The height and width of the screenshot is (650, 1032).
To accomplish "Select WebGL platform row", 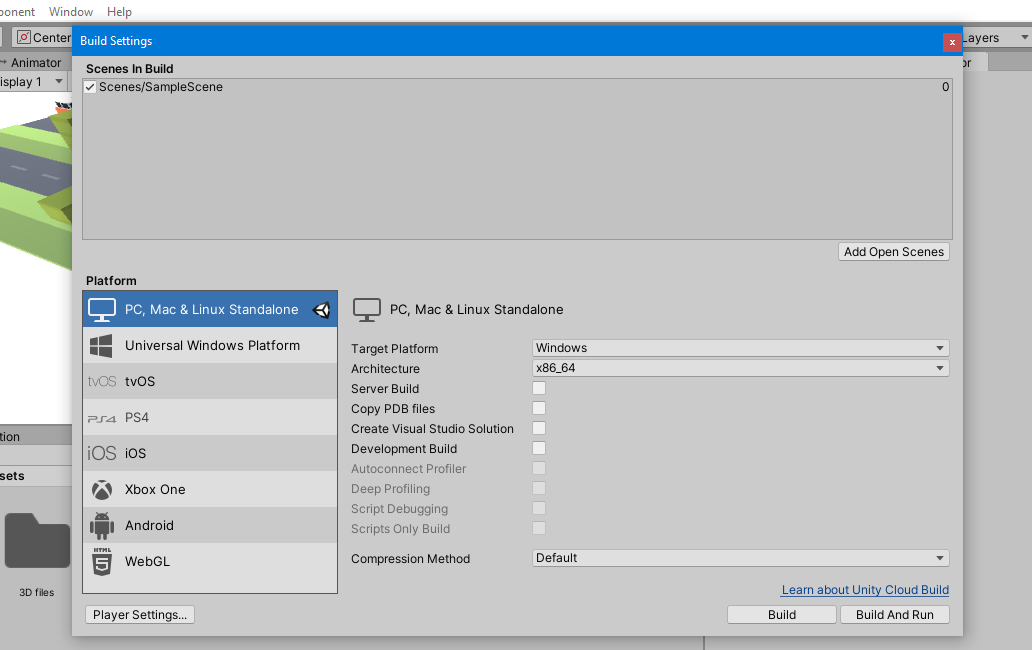I will 210,561.
